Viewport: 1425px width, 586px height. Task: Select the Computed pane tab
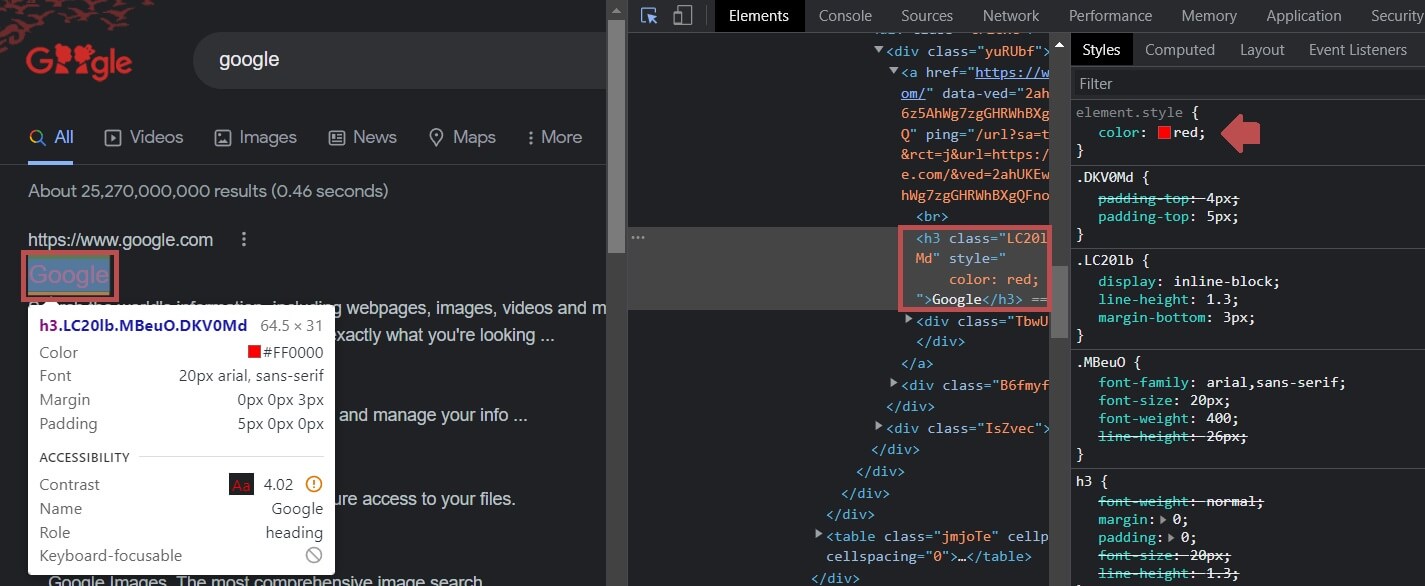1180,50
